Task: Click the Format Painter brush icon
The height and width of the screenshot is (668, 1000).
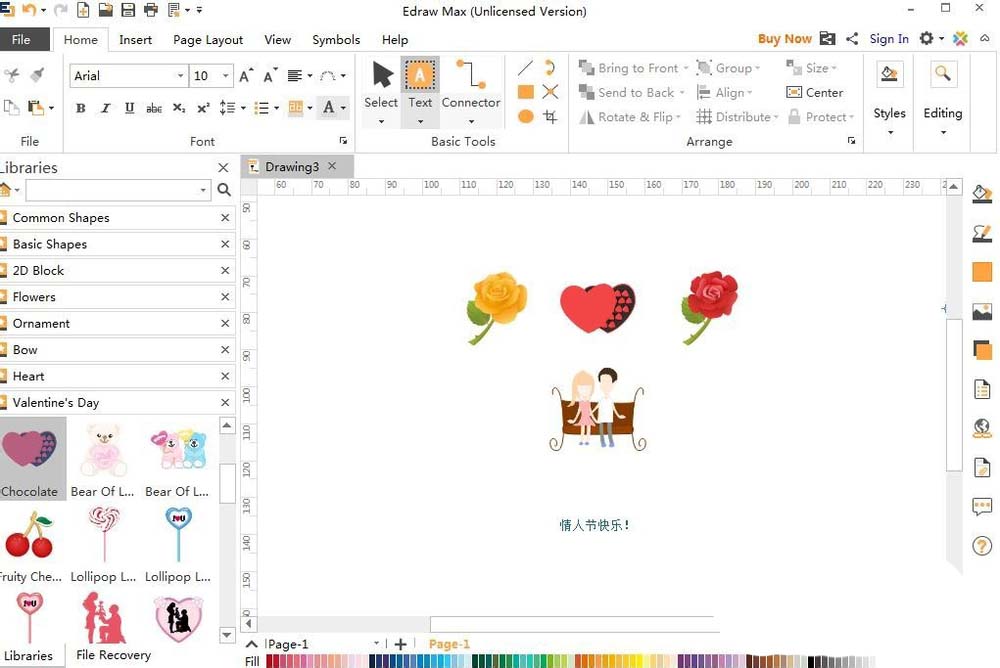Action: point(37,74)
